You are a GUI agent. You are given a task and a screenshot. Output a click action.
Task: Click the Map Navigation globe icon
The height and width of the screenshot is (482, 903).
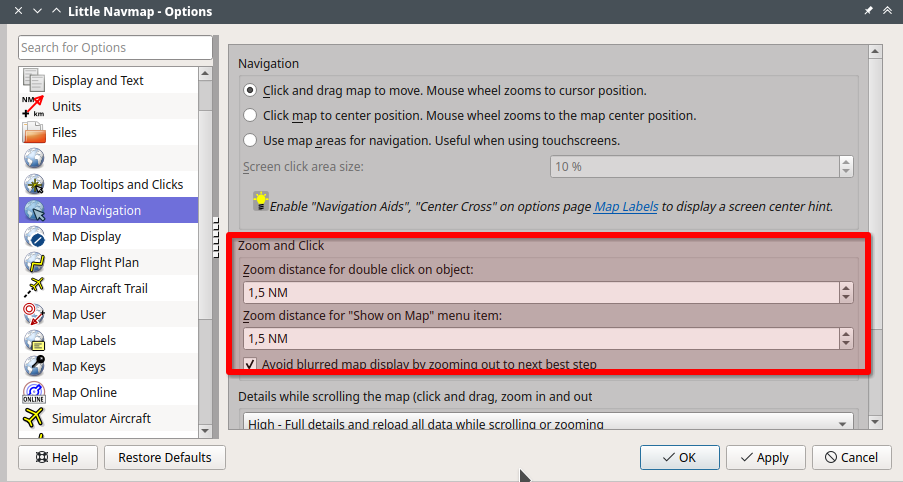[x=34, y=210]
